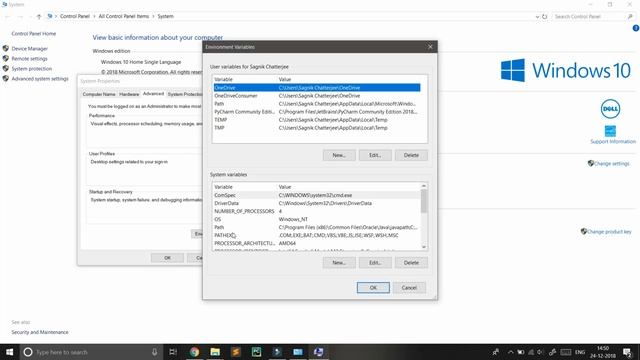Refresh the Control Panel address bar
Image resolution: width=640 pixels, height=360 pixels.
(x=544, y=16)
